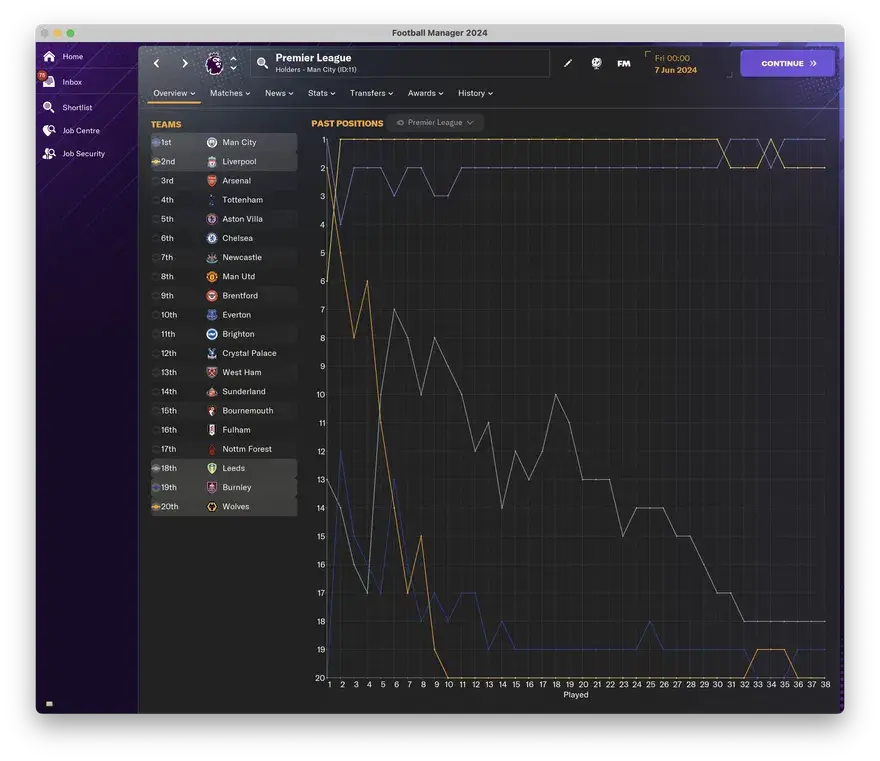The height and width of the screenshot is (761, 880).
Task: Click the pencil edit icon
Action: [x=568, y=63]
